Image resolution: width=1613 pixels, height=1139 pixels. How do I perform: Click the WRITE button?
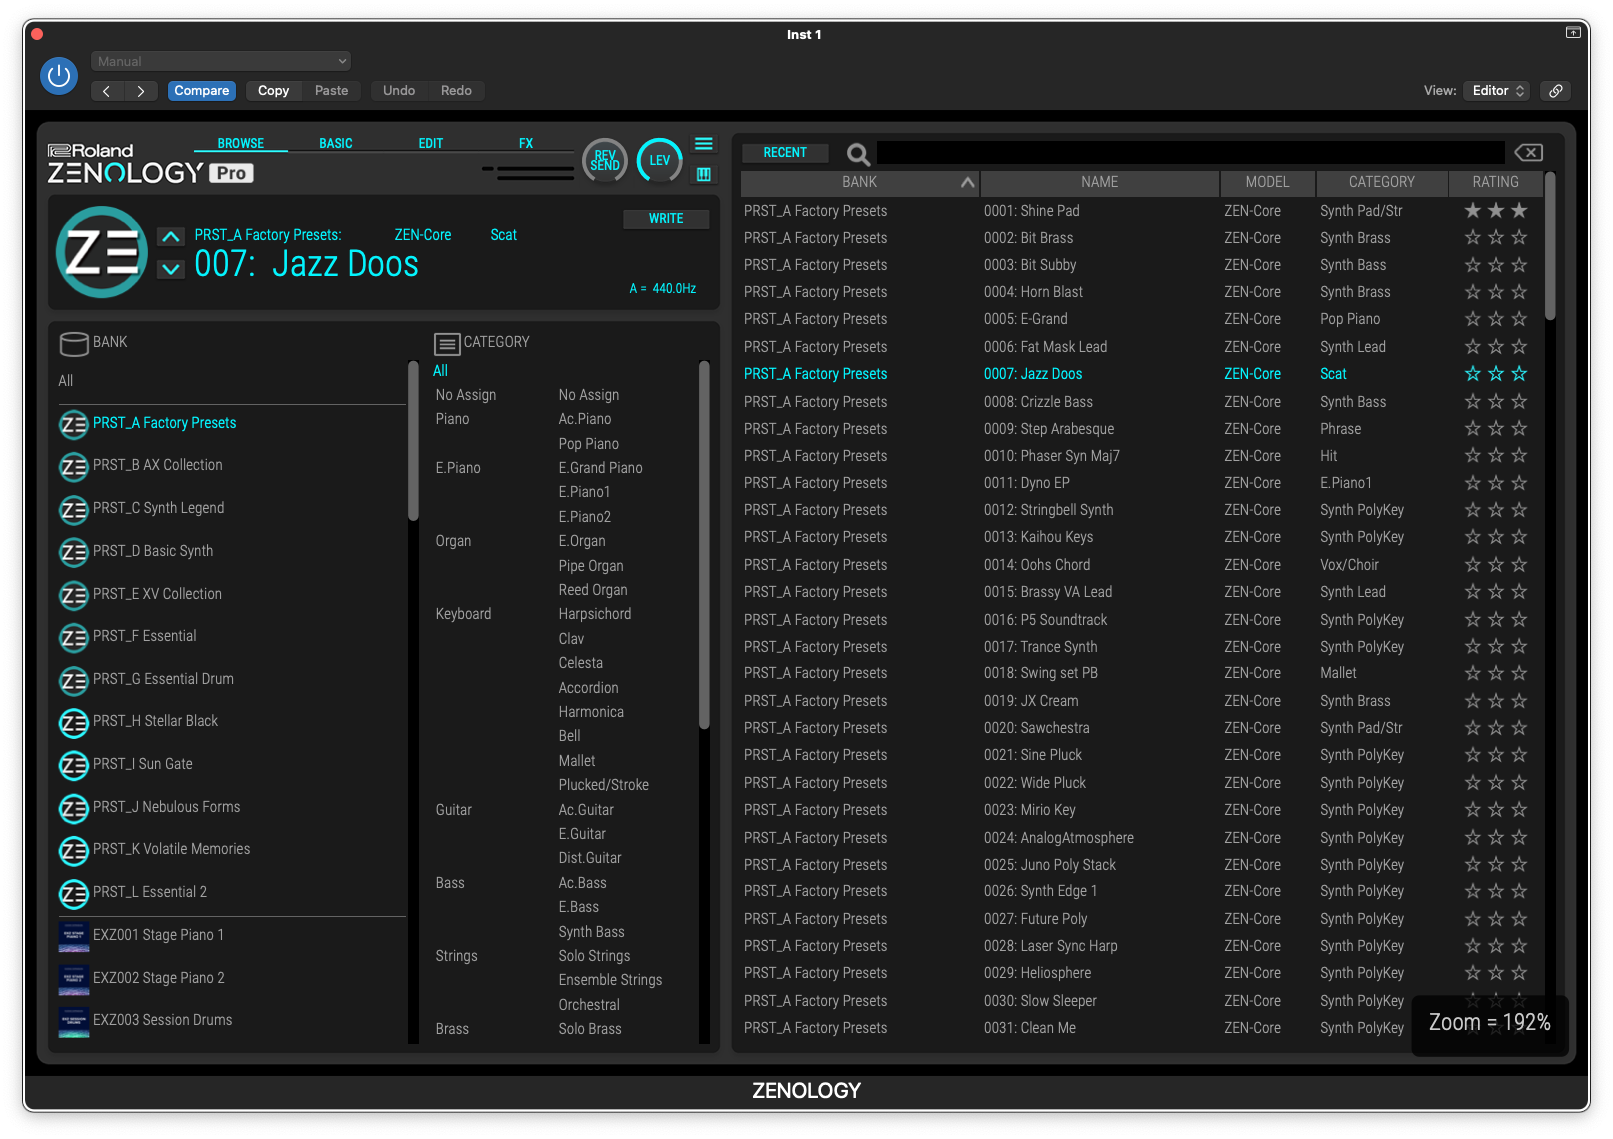click(666, 219)
